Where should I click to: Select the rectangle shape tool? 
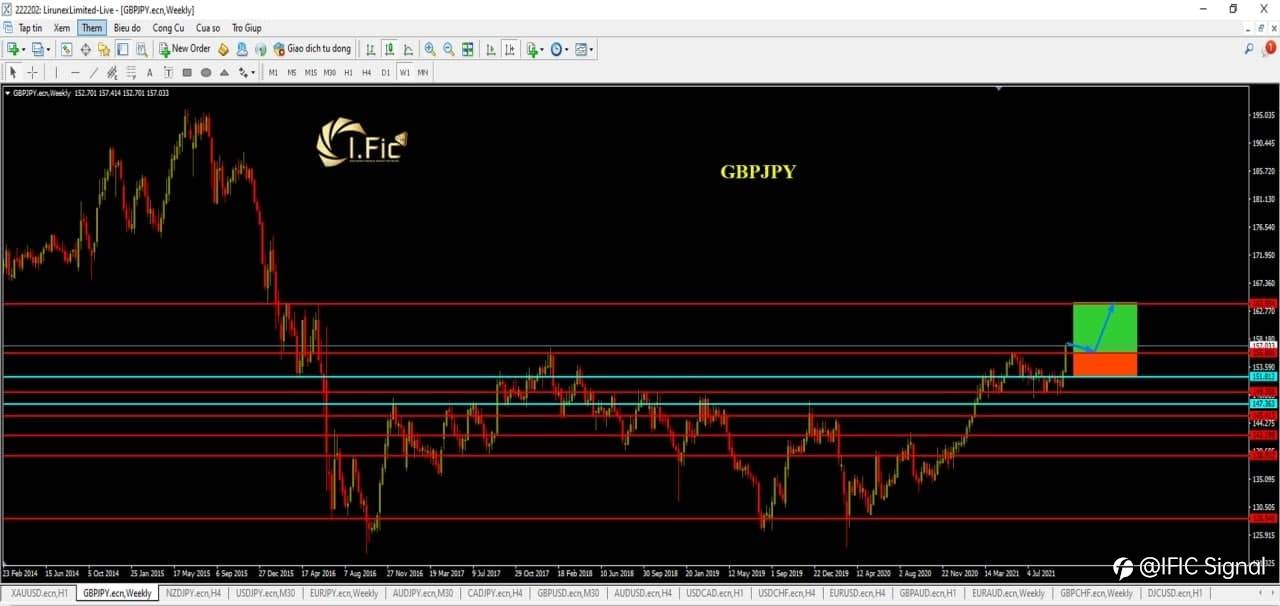click(x=187, y=72)
